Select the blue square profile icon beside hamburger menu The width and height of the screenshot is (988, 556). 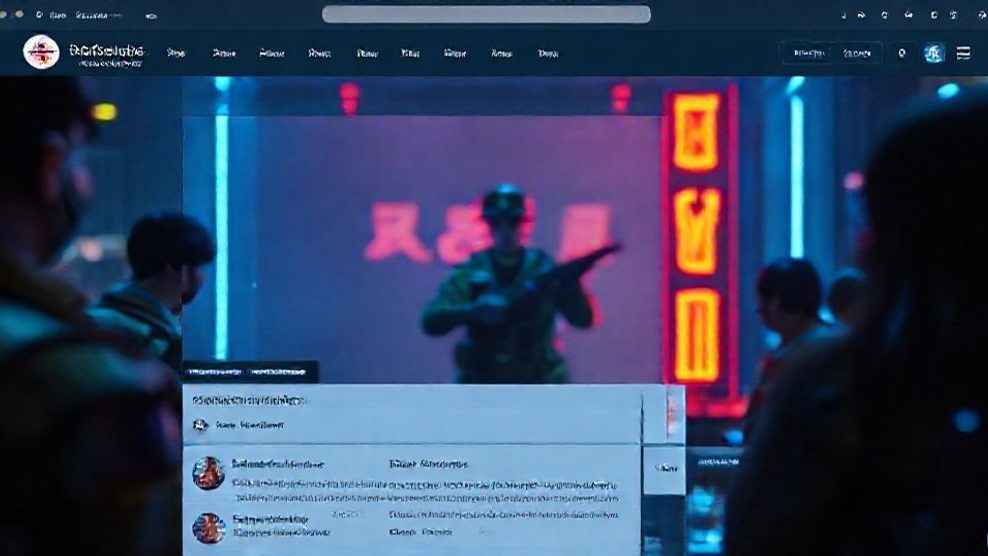tap(934, 53)
